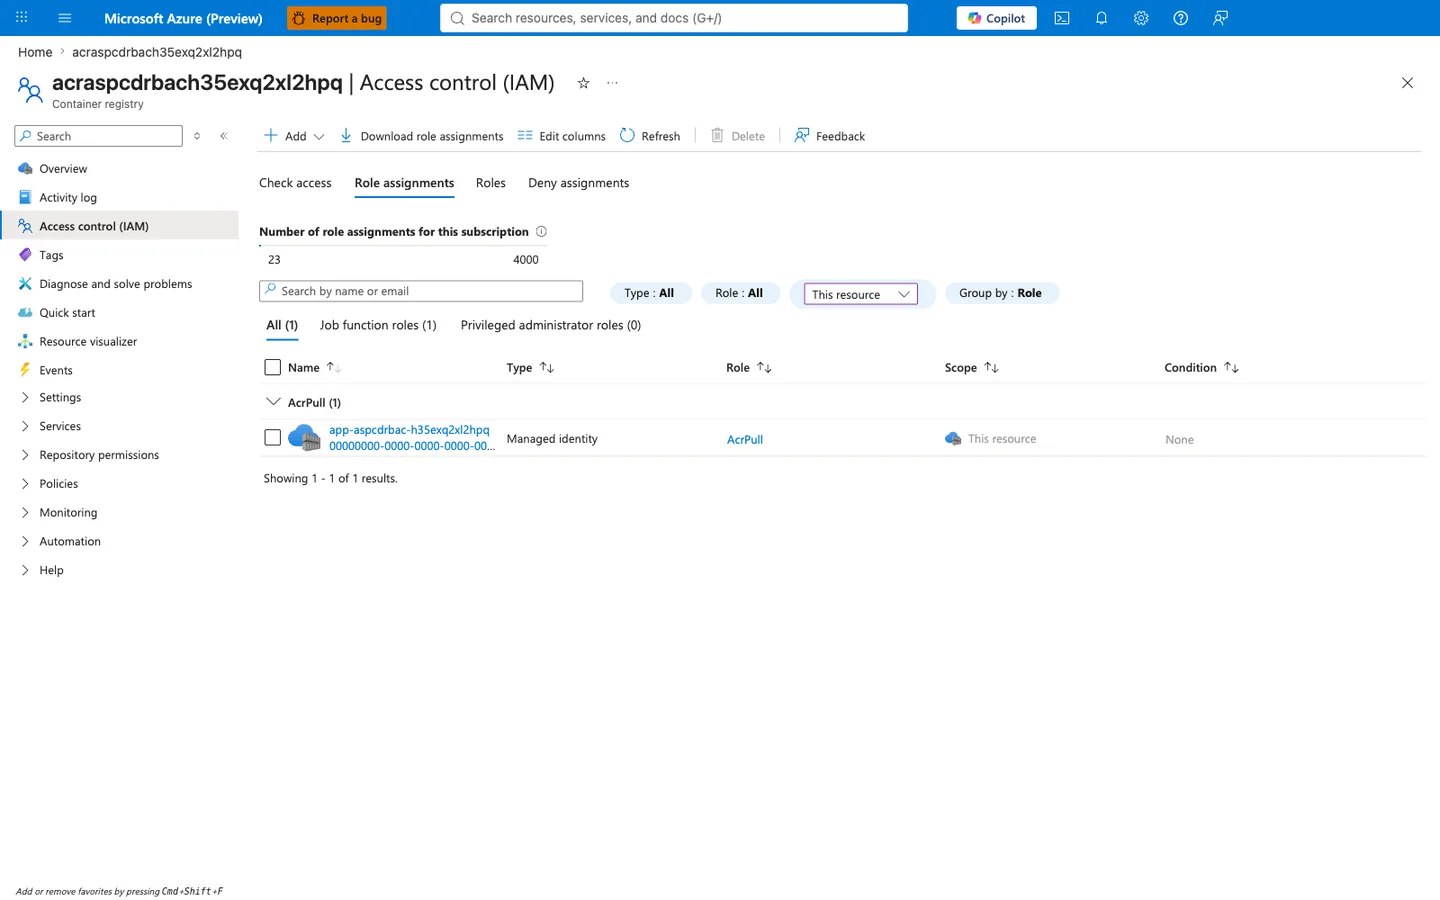Screen dimensions: 1440x900
Task: Sort by the Scope column
Action: (971, 368)
